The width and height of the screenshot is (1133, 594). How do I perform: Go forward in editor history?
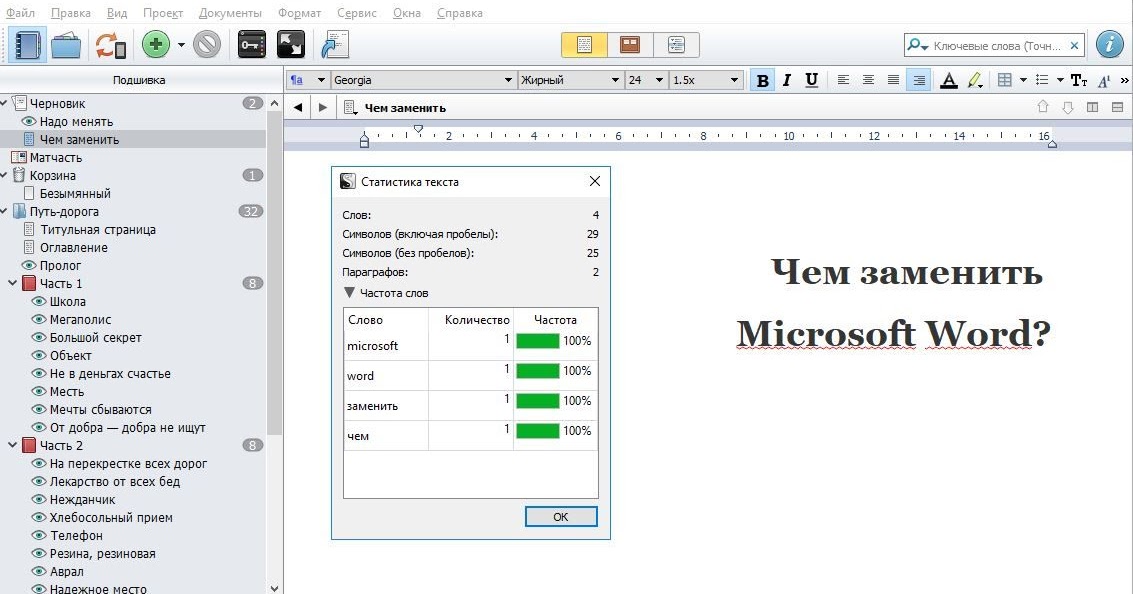click(x=323, y=108)
